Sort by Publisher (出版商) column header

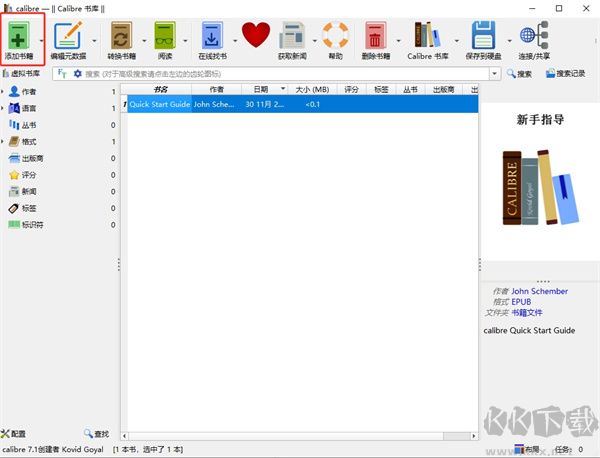(443, 89)
